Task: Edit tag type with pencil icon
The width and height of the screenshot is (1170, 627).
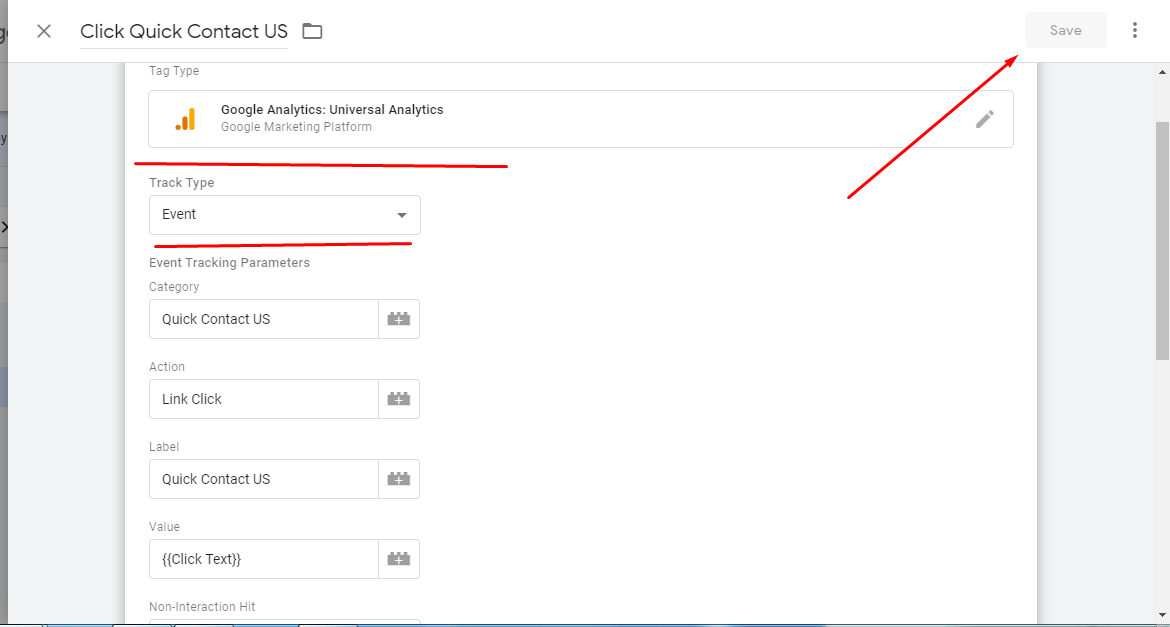Action: pyautogui.click(x=985, y=119)
